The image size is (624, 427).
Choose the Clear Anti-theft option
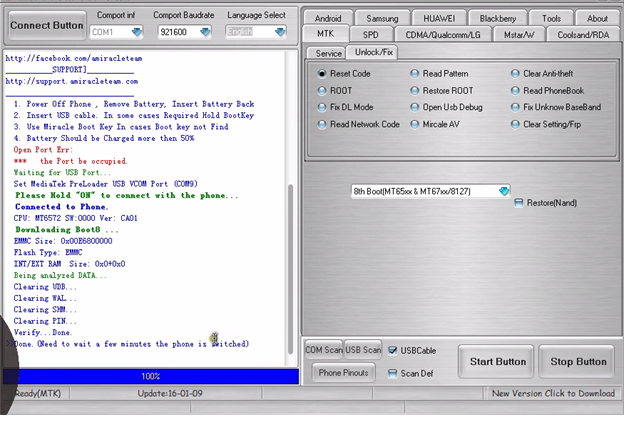tap(516, 74)
